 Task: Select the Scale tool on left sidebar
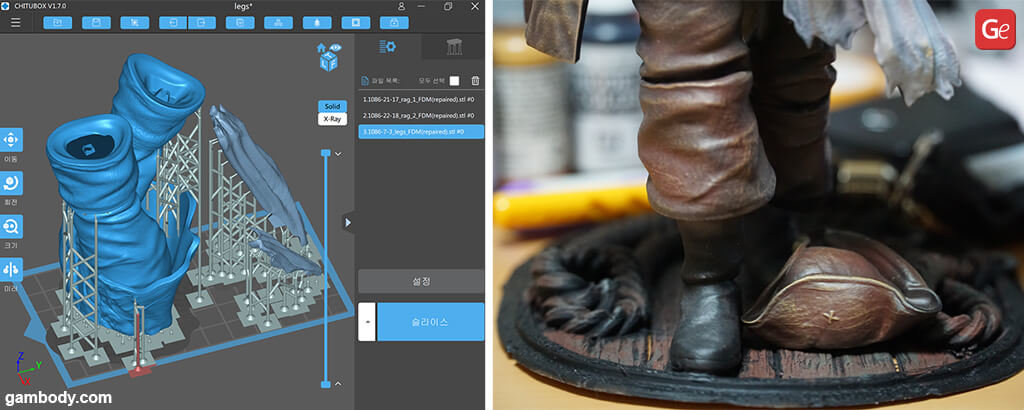(11, 226)
